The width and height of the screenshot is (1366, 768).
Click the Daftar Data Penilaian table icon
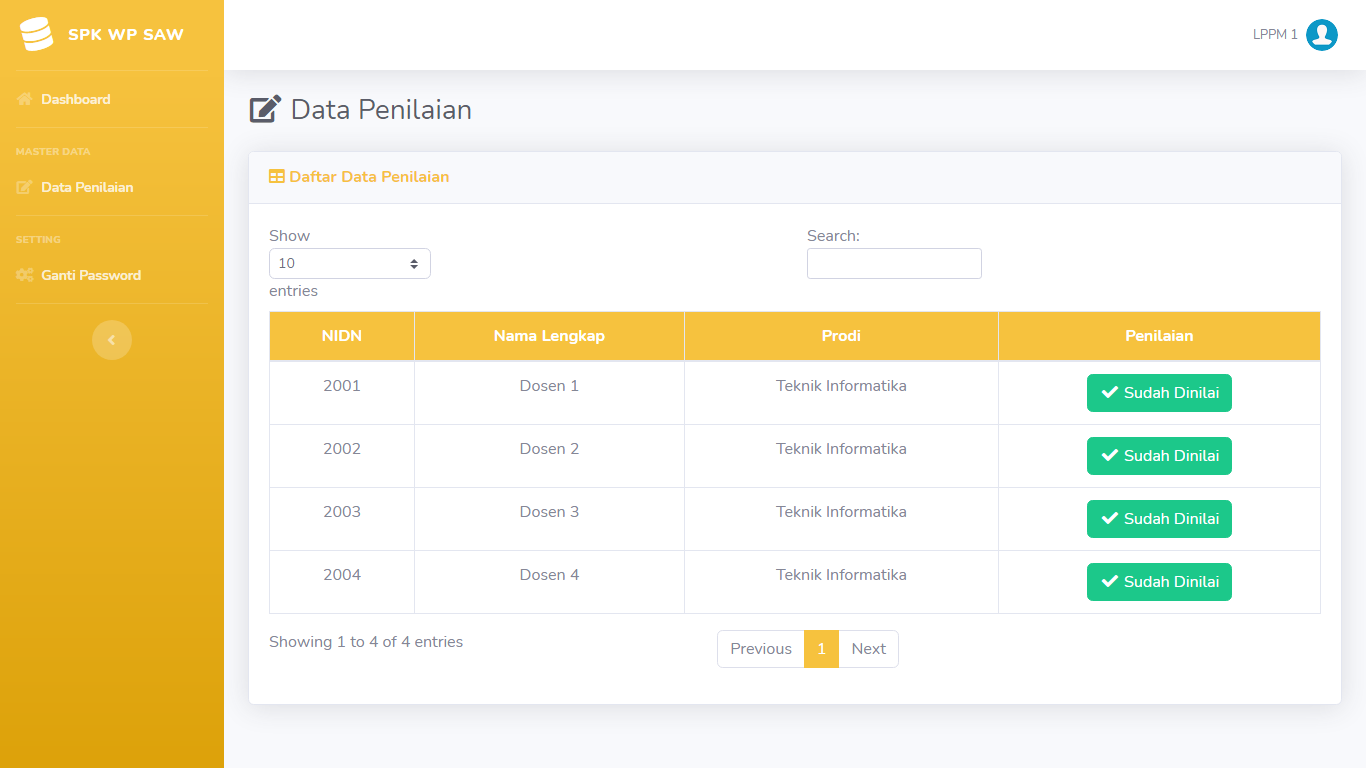click(277, 177)
